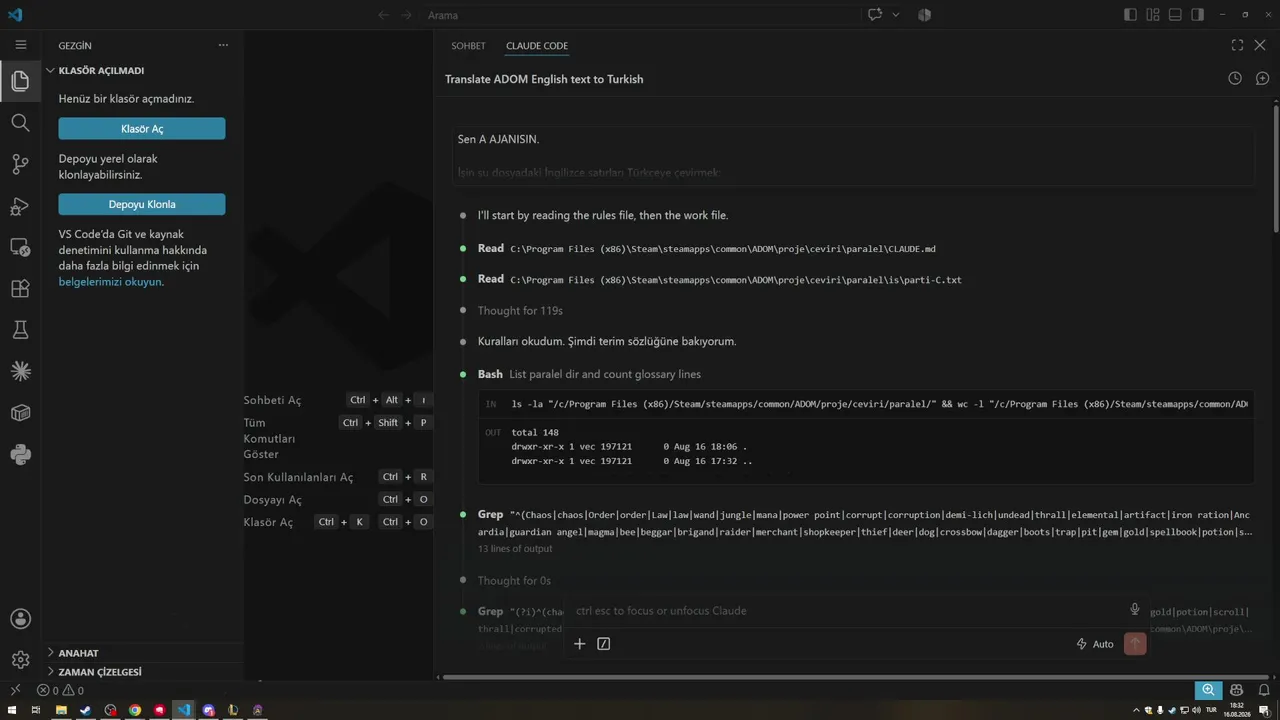Click the Klasör Aç button
Image resolution: width=1280 pixels, height=720 pixels.
pyautogui.click(x=142, y=129)
